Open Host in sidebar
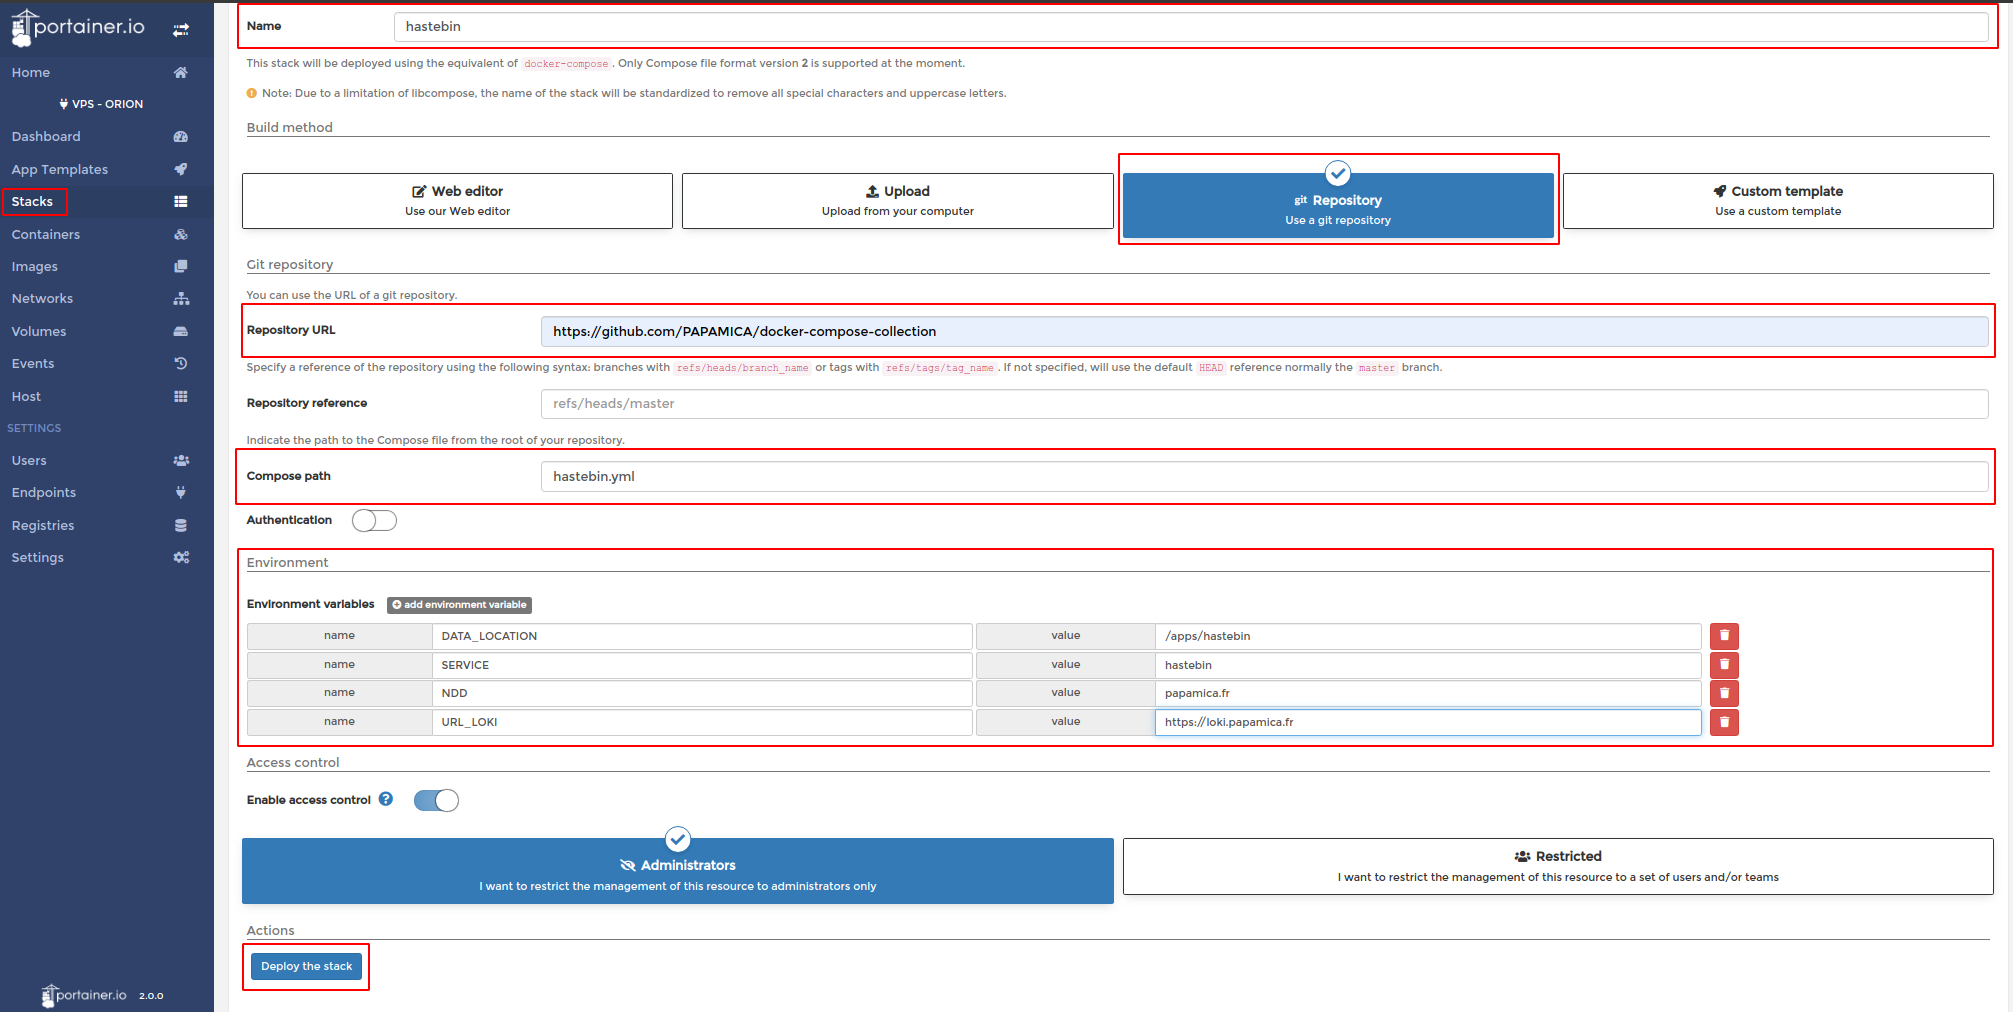The height and width of the screenshot is (1012, 2013). (26, 396)
